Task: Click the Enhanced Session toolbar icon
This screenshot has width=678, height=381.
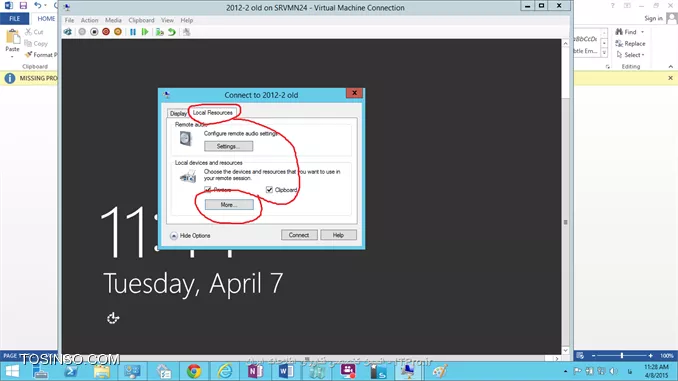Action: (x=186, y=32)
